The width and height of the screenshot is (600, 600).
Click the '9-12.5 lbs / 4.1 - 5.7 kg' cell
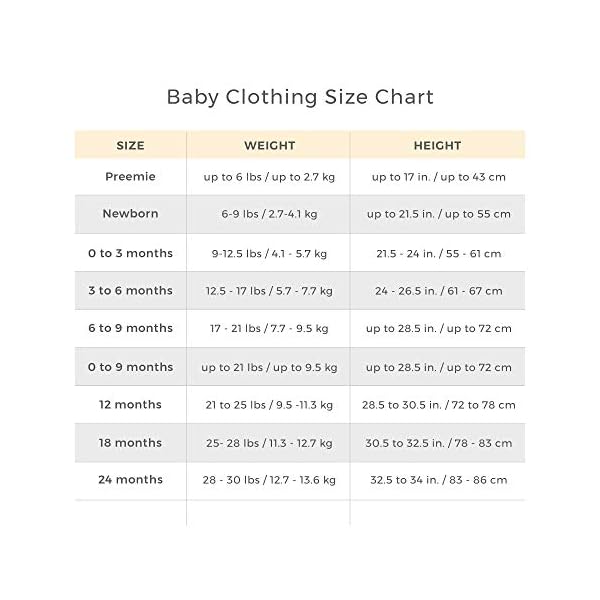(x=269, y=252)
